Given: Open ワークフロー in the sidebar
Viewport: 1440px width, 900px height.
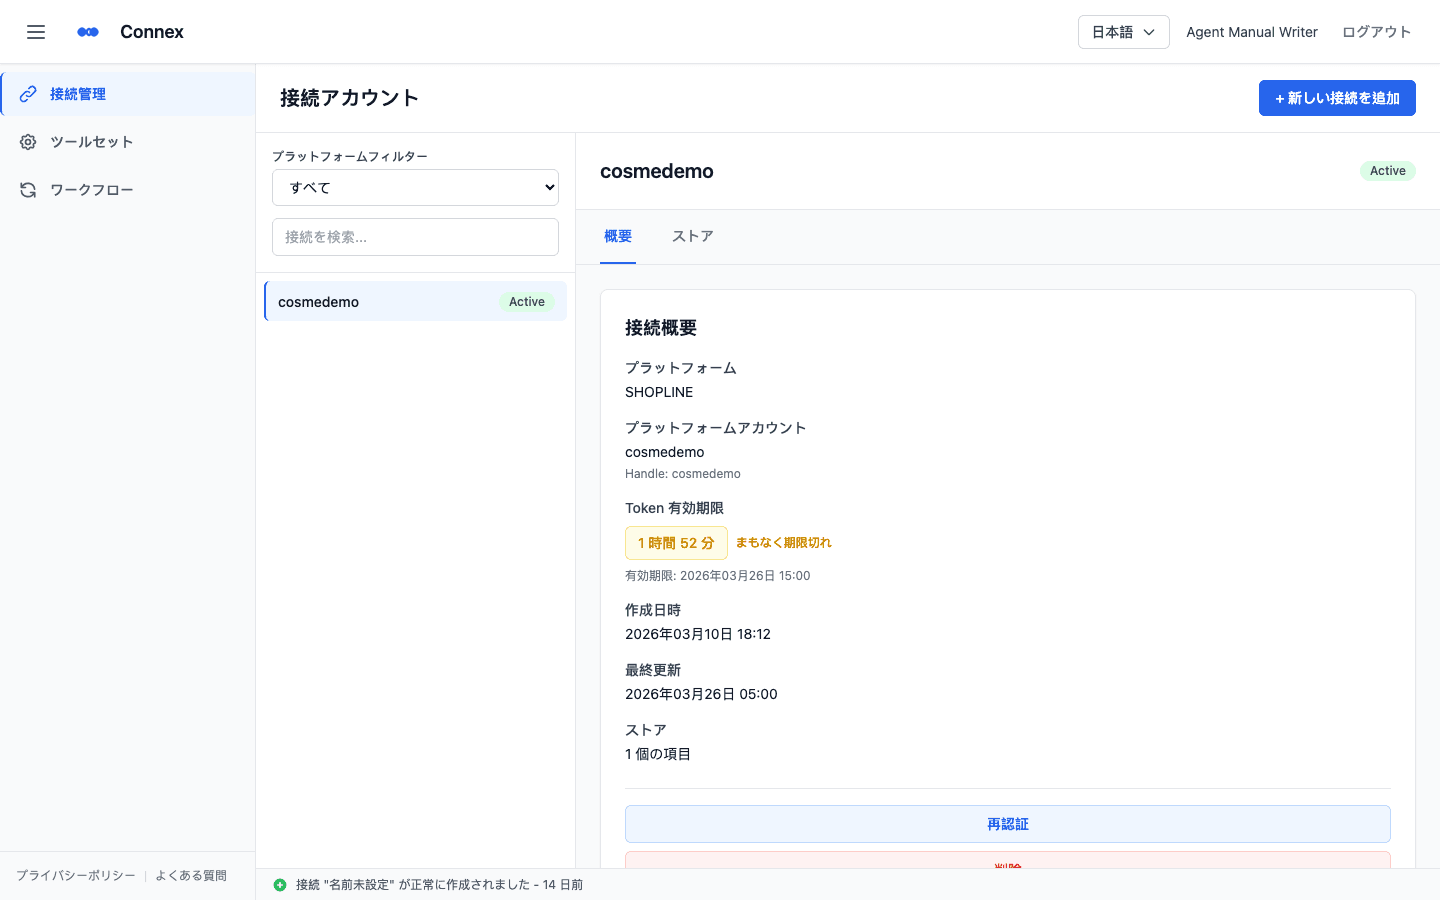Looking at the screenshot, I should (128, 190).
